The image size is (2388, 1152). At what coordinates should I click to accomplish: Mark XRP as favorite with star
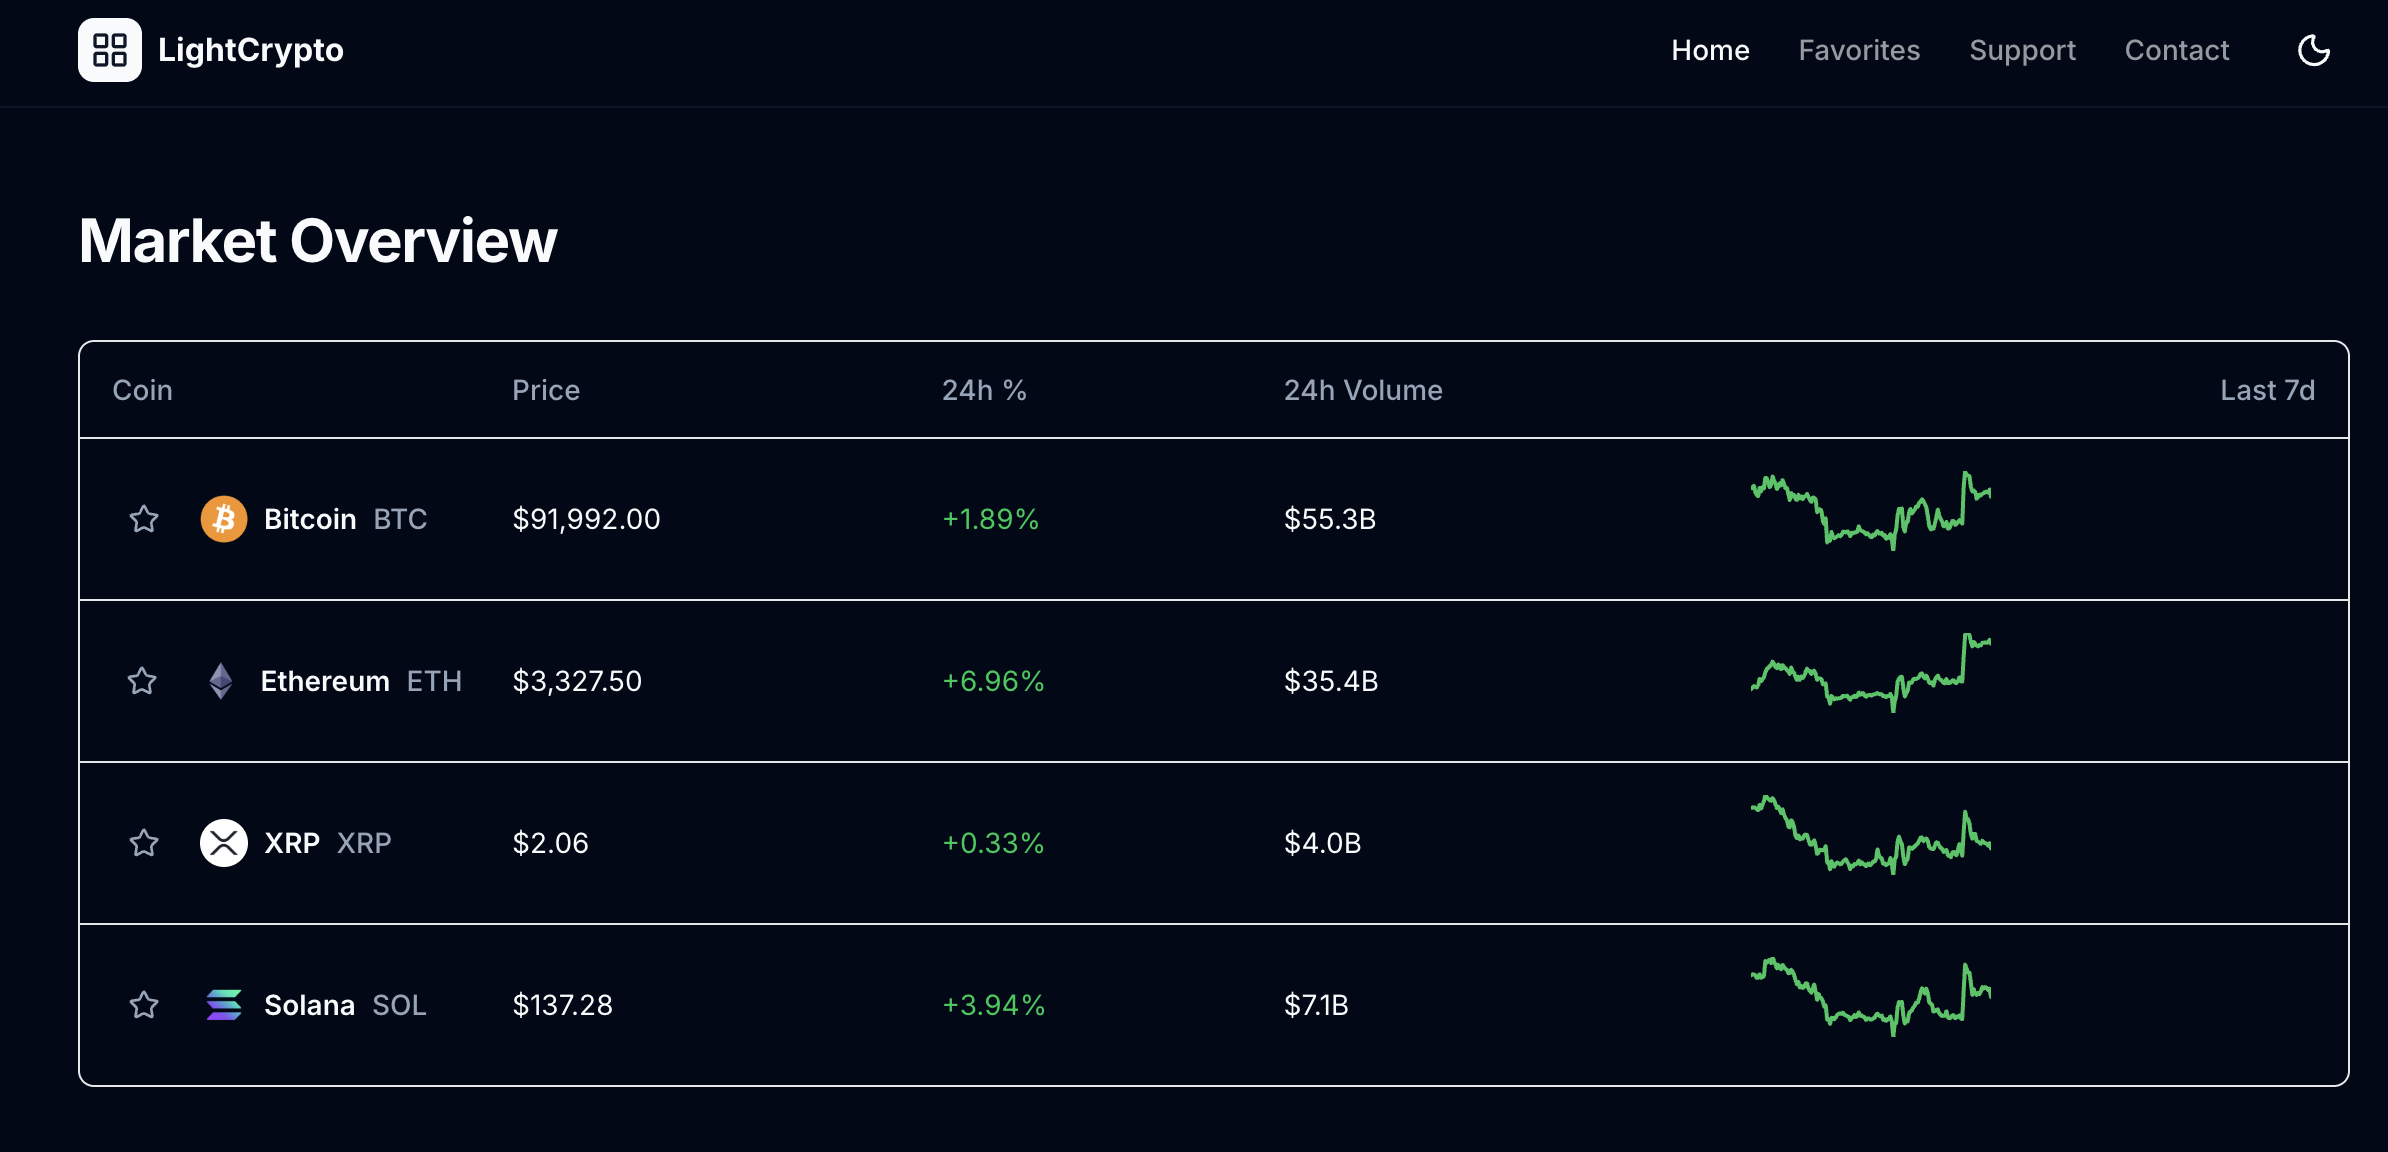click(x=144, y=843)
